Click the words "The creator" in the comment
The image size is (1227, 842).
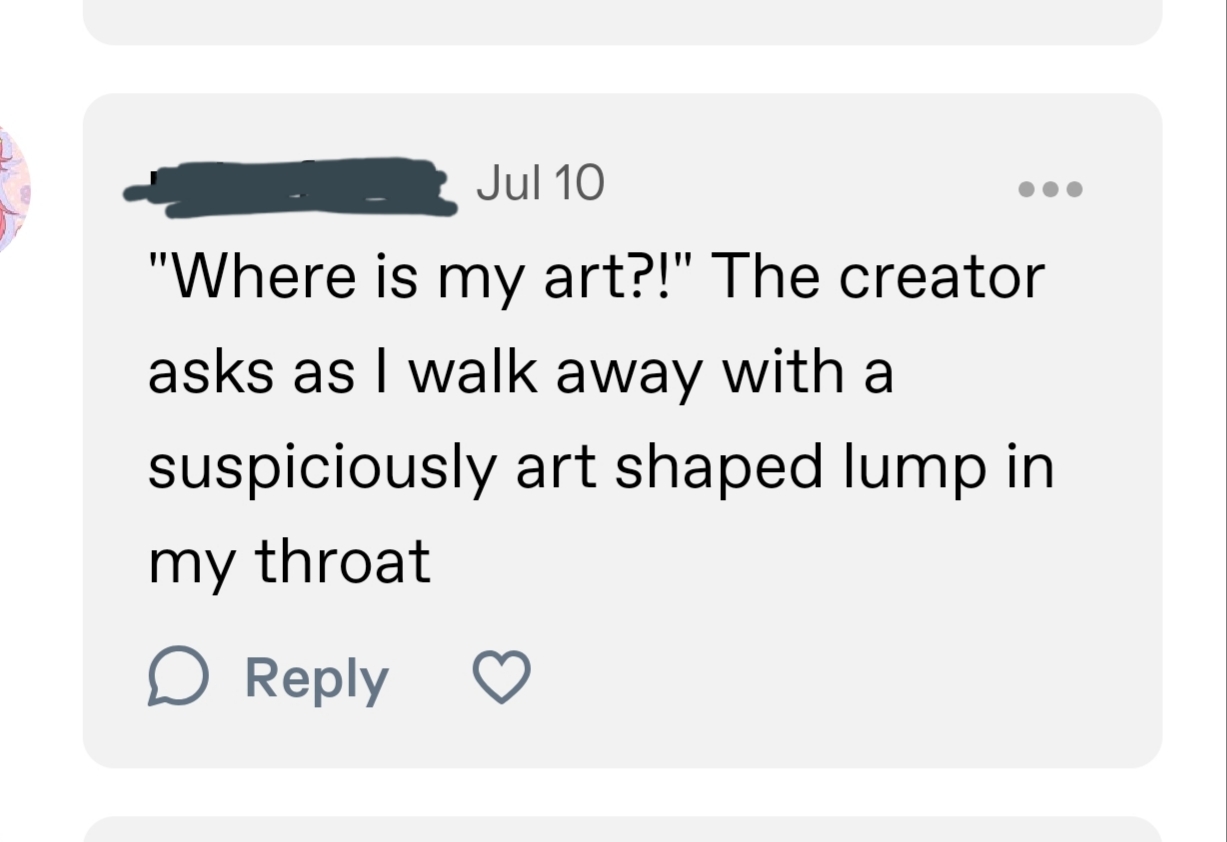[878, 278]
